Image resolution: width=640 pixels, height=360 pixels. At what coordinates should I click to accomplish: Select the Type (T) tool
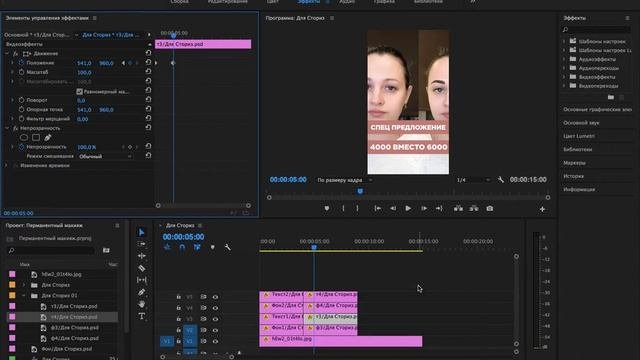point(142,316)
